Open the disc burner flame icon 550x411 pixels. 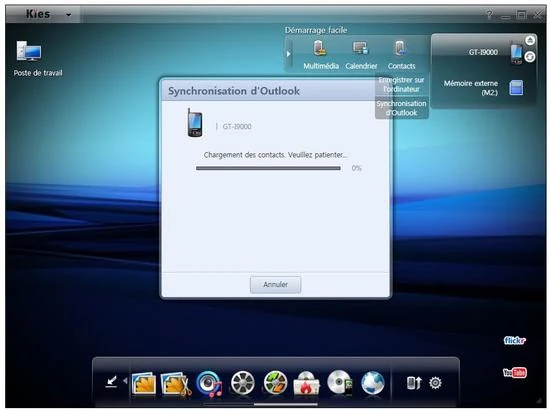click(x=306, y=383)
